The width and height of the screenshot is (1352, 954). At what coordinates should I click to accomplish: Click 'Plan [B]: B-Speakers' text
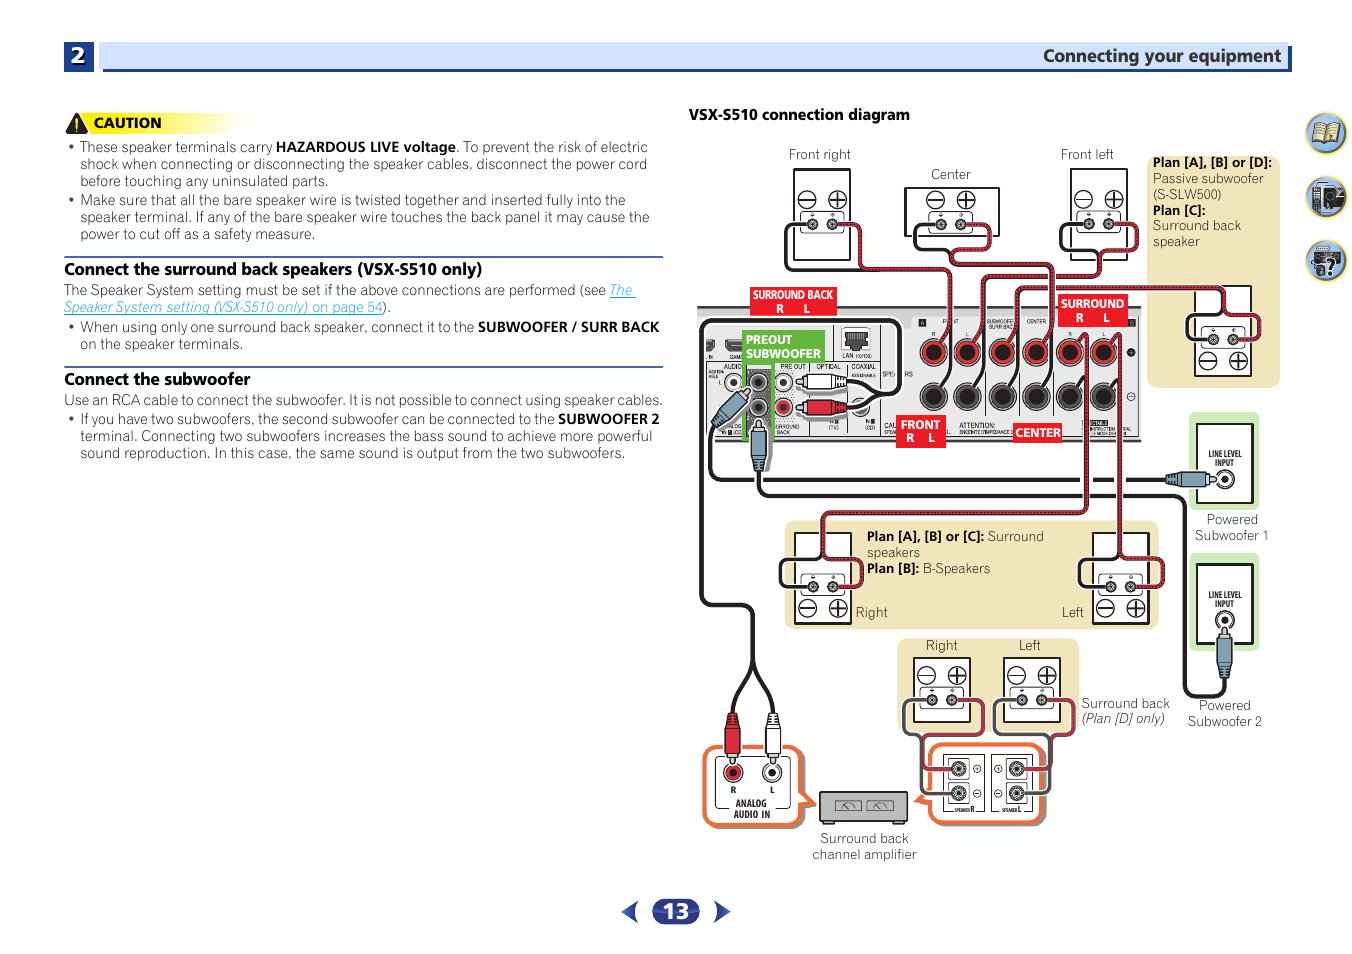(928, 568)
